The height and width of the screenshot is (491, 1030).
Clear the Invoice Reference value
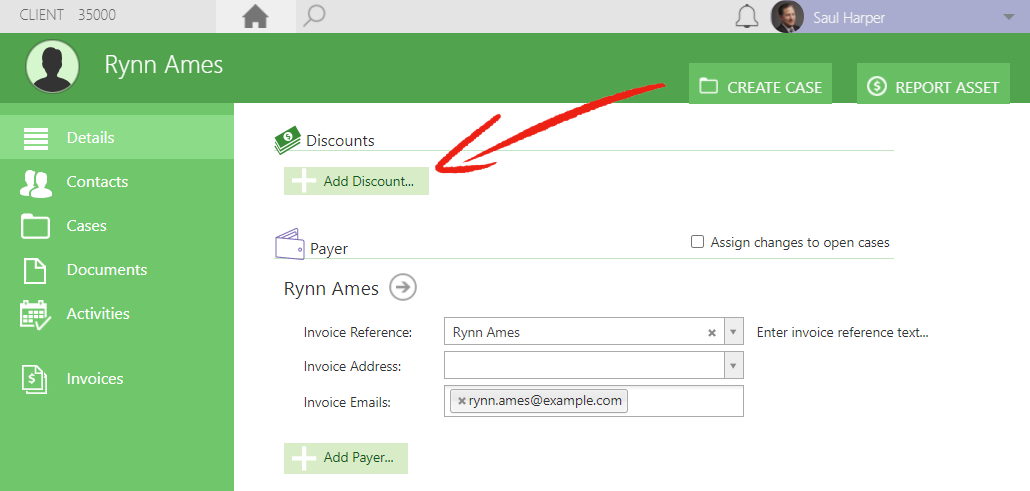(x=711, y=333)
